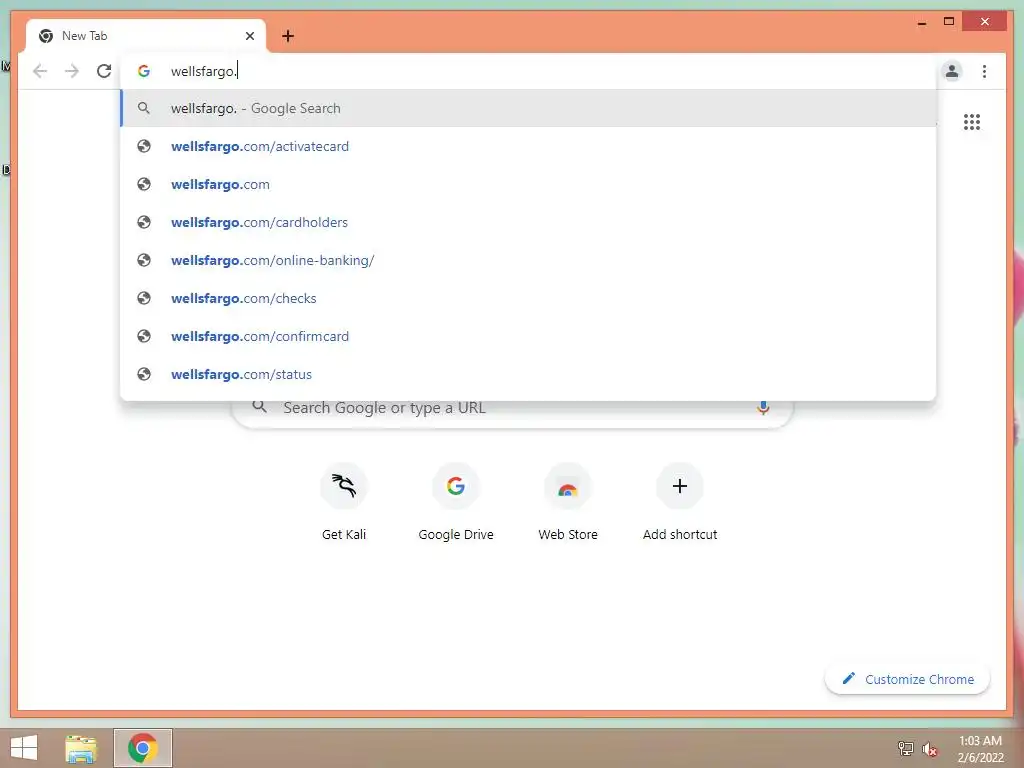Reload the page with refresh icon
The height and width of the screenshot is (768, 1024).
[104, 71]
